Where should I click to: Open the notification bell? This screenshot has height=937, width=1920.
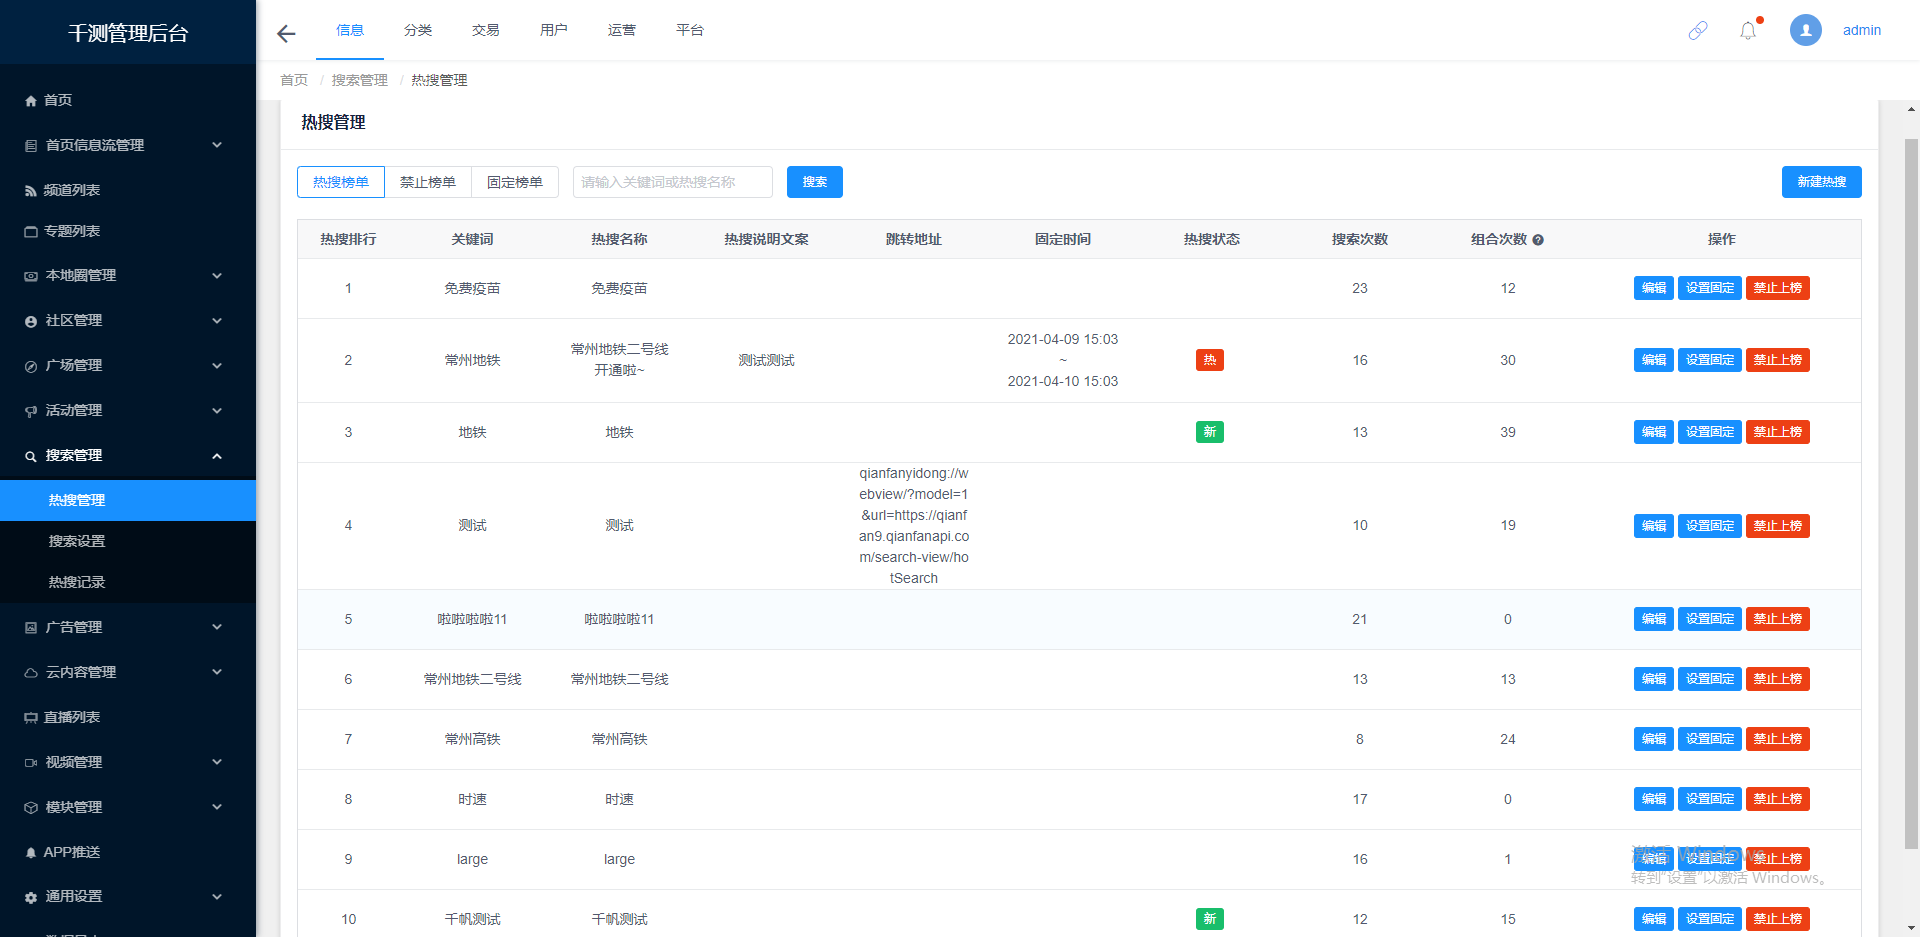pos(1748,31)
